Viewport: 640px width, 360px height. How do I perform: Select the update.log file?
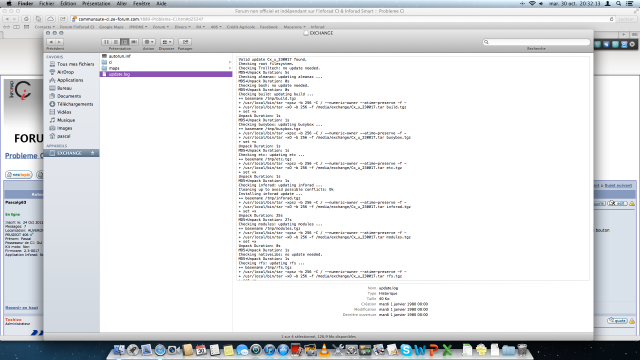point(166,74)
